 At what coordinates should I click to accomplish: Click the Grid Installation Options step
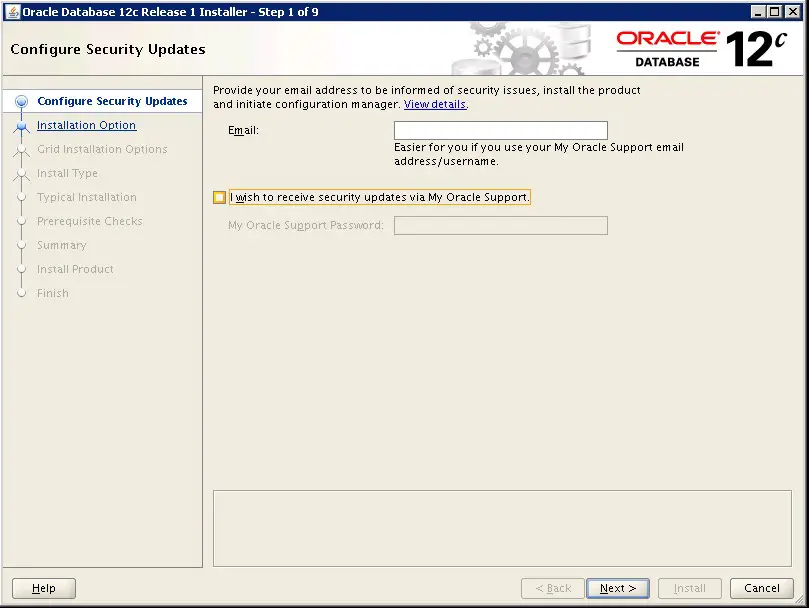click(102, 149)
